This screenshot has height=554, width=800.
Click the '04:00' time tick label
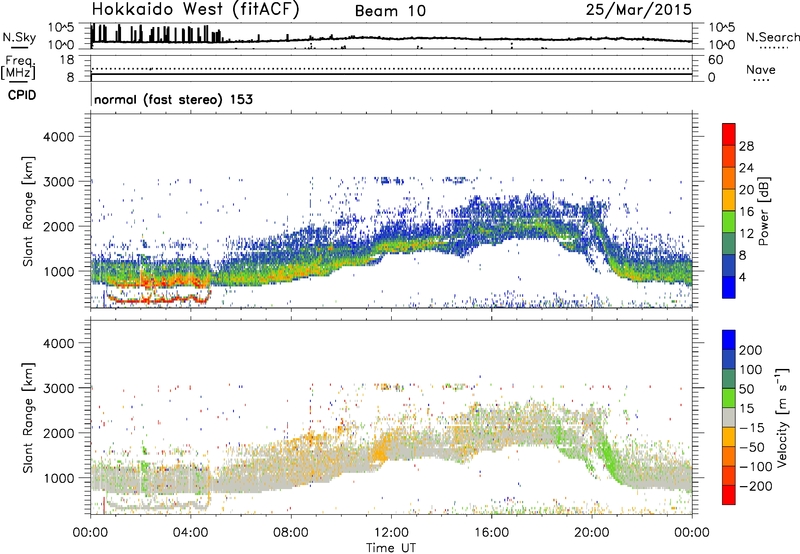(x=191, y=533)
